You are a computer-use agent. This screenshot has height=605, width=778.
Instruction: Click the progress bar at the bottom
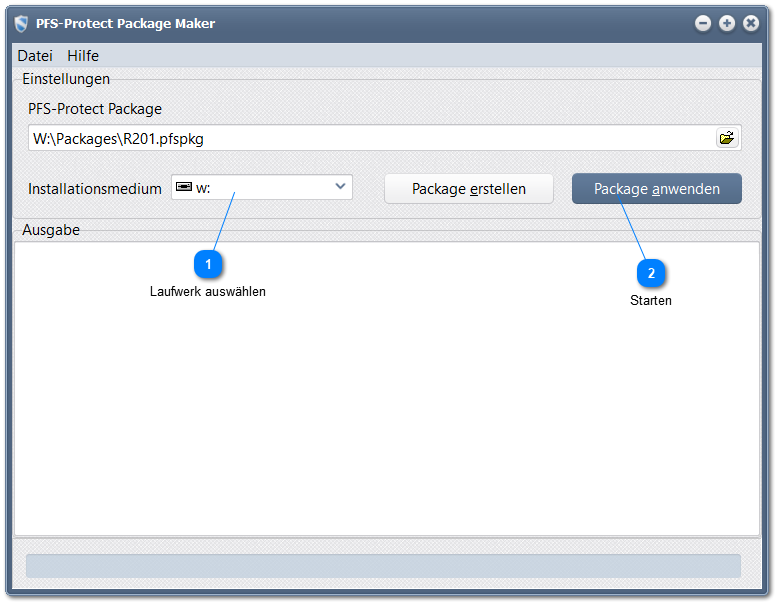[383, 566]
